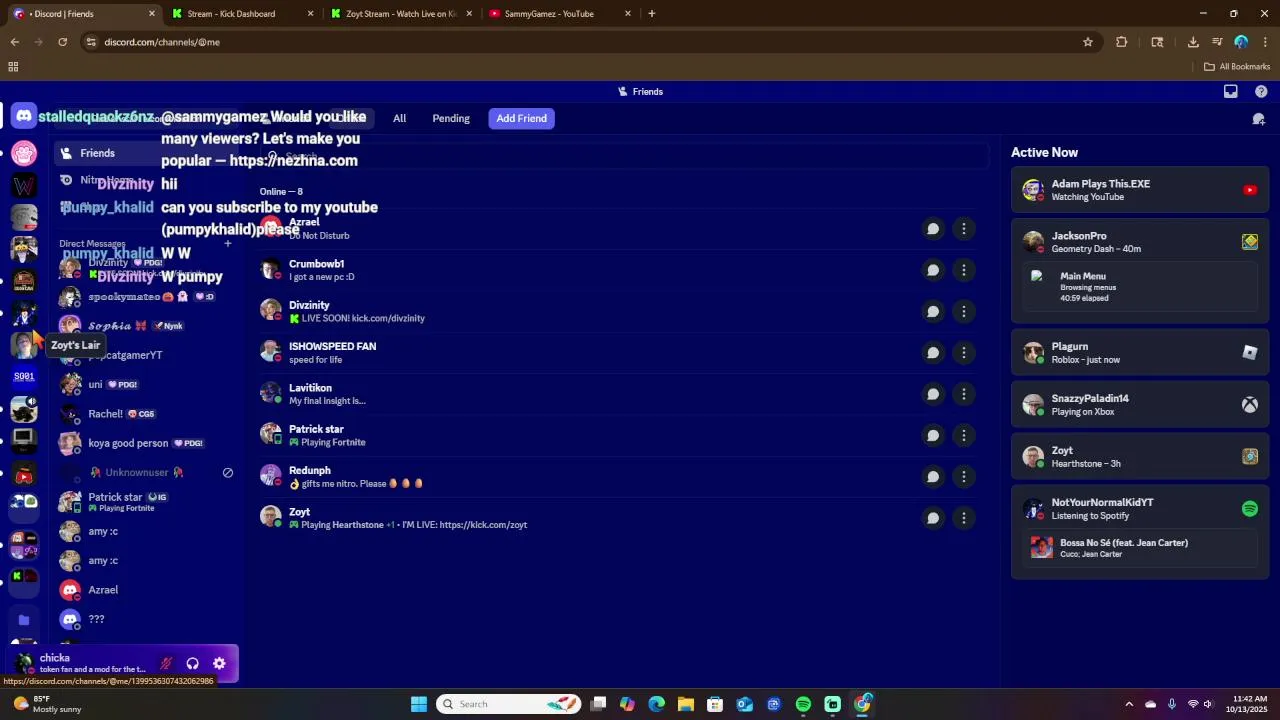Open Zoyt Hearthstone activity card
Image resolution: width=1280 pixels, height=720 pixels.
click(x=1140, y=456)
